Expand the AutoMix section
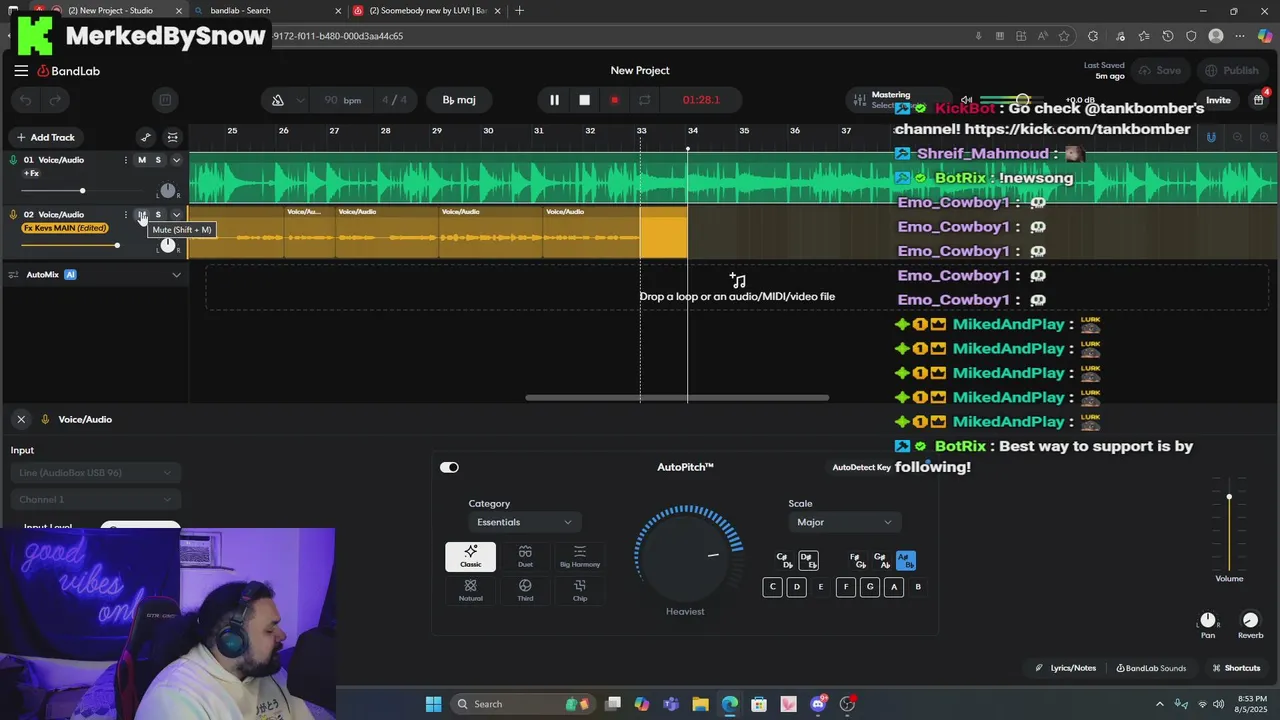The image size is (1280, 720). tap(177, 275)
